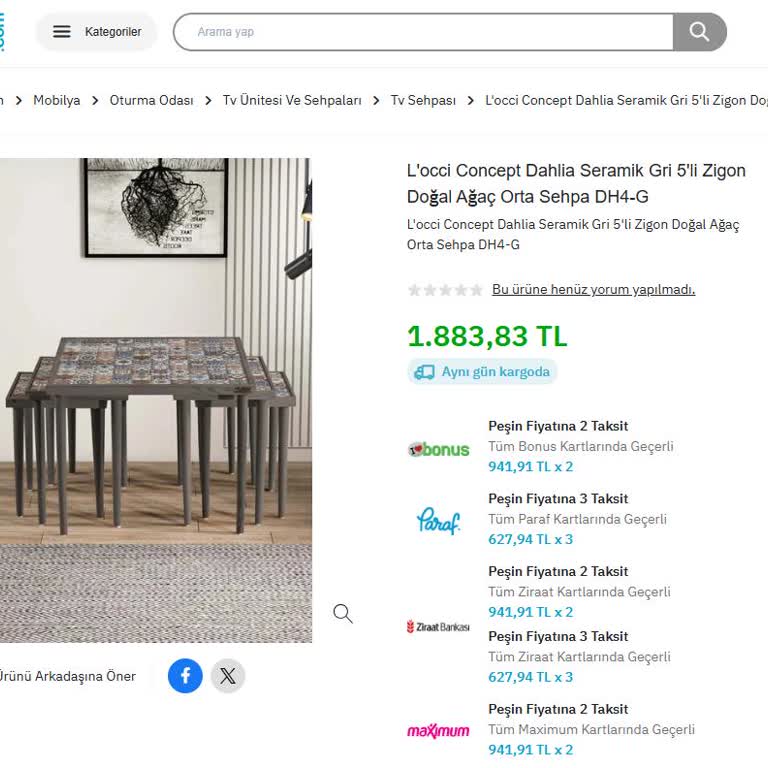This screenshot has width=768, height=768.
Task: Share product on Facebook
Action: [x=185, y=676]
